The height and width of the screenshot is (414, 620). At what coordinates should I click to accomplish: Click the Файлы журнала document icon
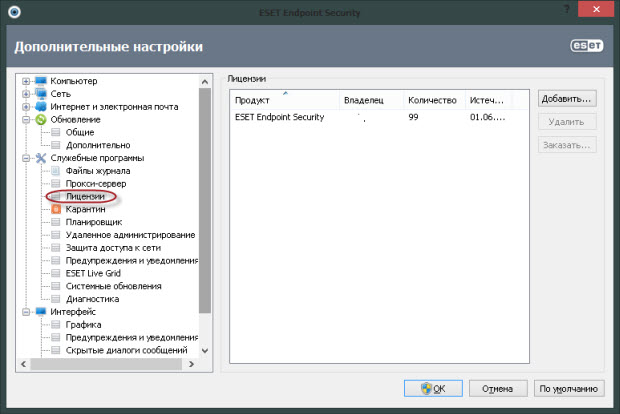tap(56, 171)
